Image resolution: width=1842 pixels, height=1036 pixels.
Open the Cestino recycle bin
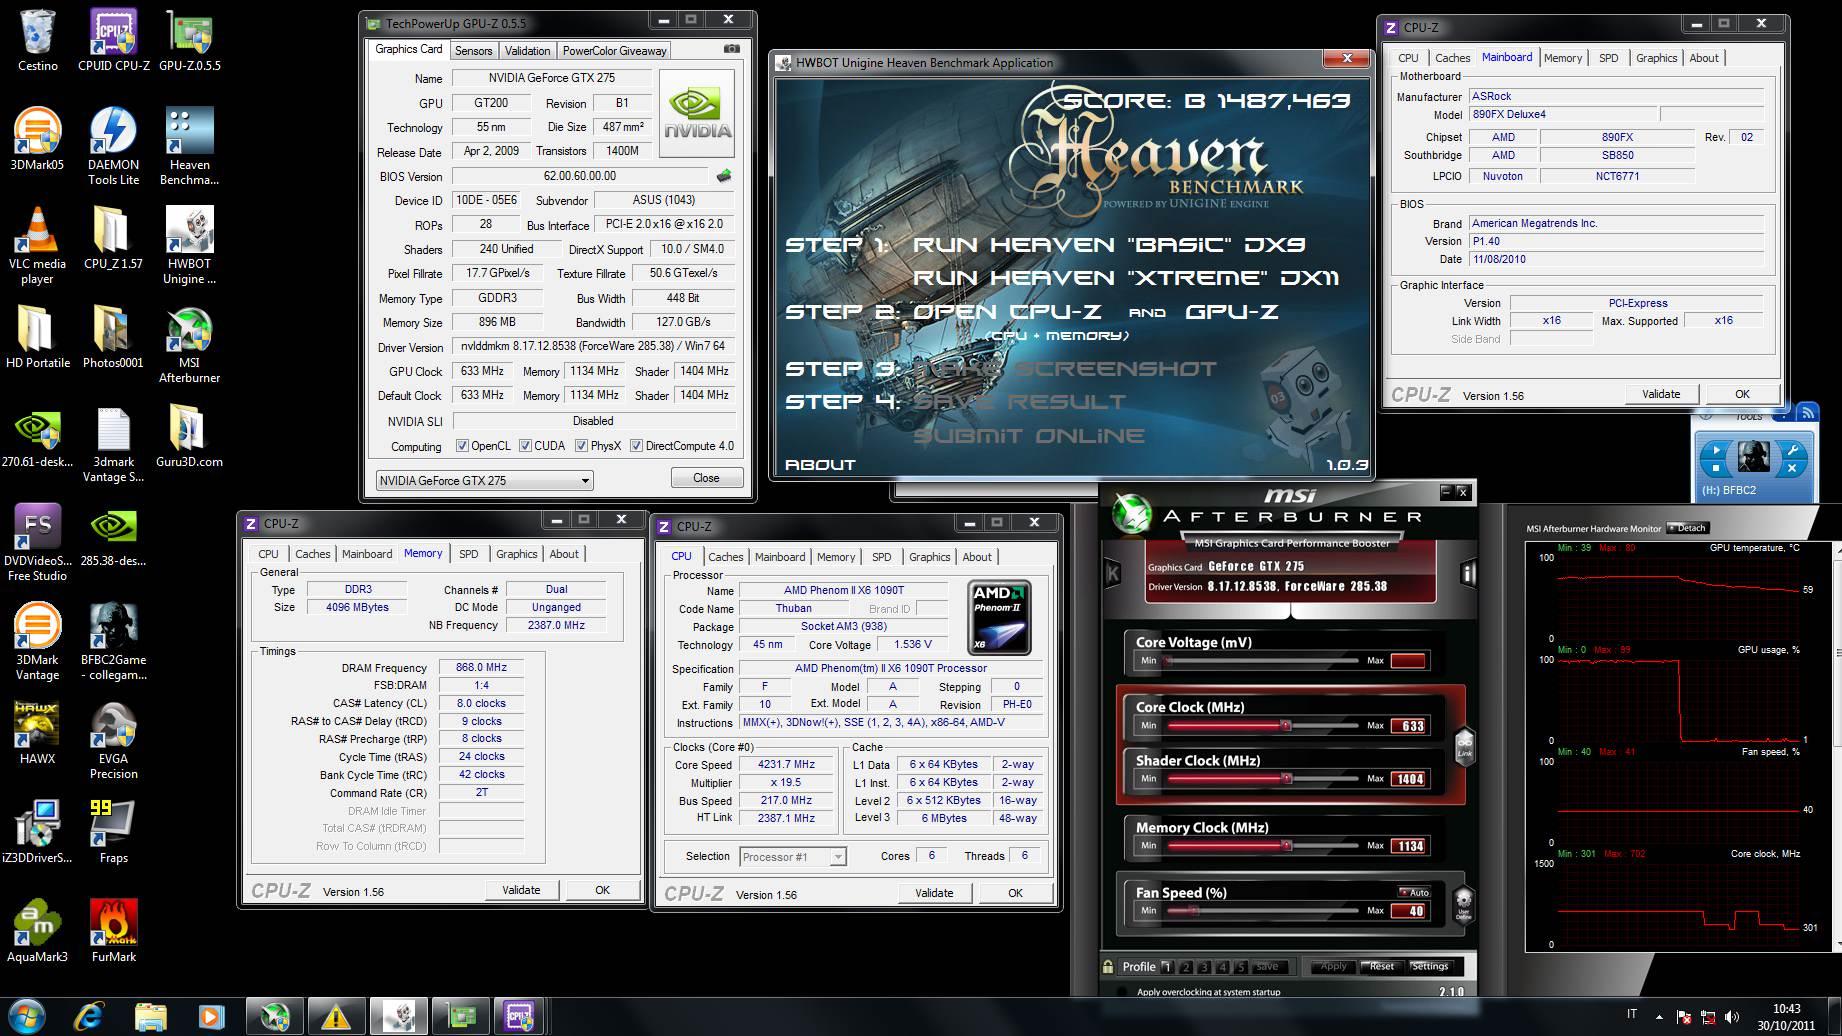37,41
